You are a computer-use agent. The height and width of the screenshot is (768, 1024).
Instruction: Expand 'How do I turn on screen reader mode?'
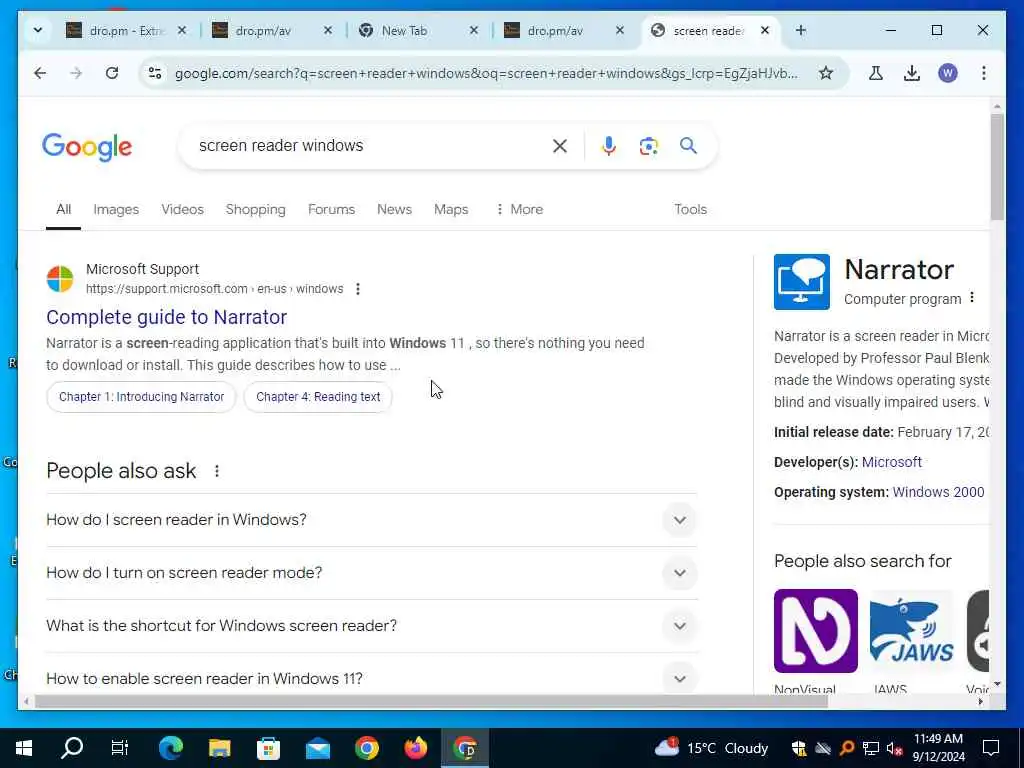(372, 573)
